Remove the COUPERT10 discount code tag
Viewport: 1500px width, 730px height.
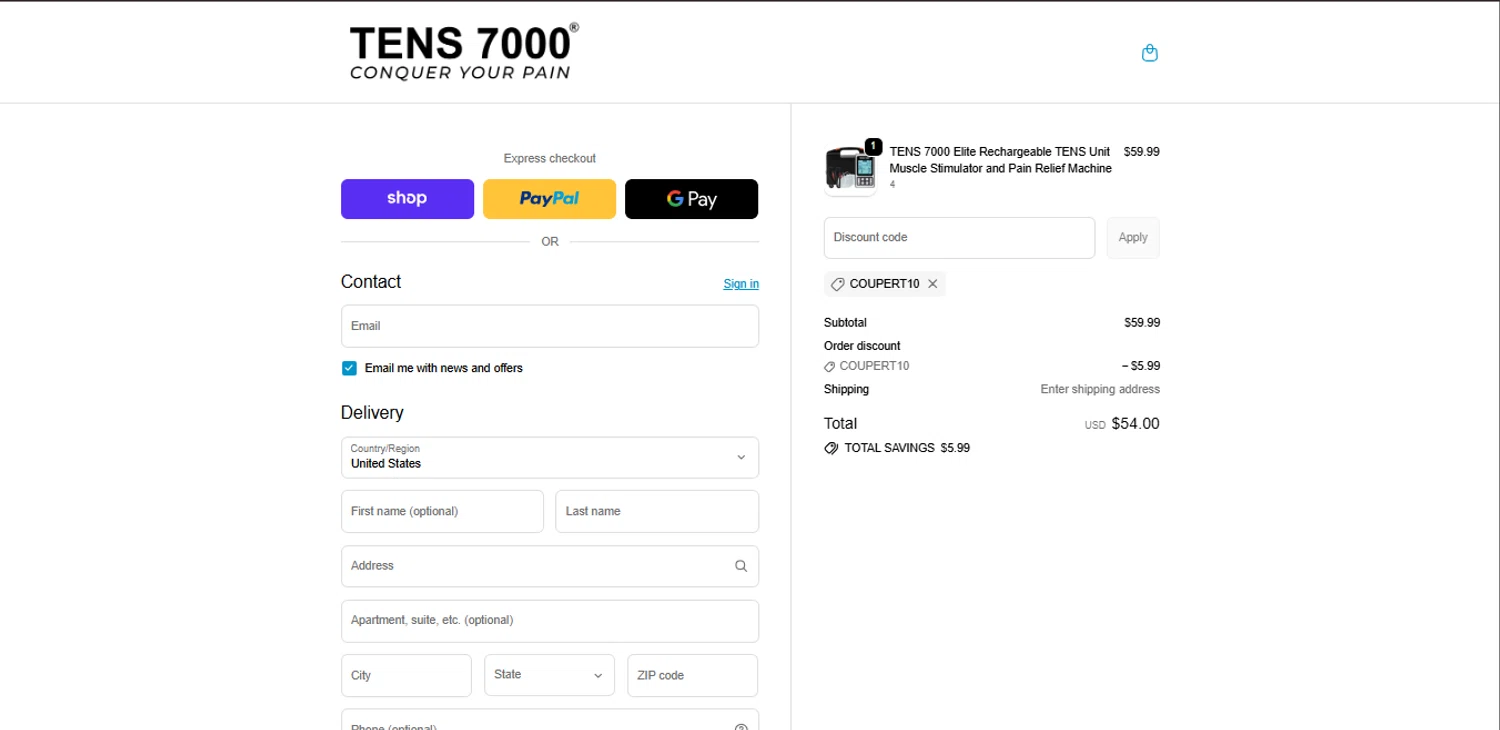point(932,284)
